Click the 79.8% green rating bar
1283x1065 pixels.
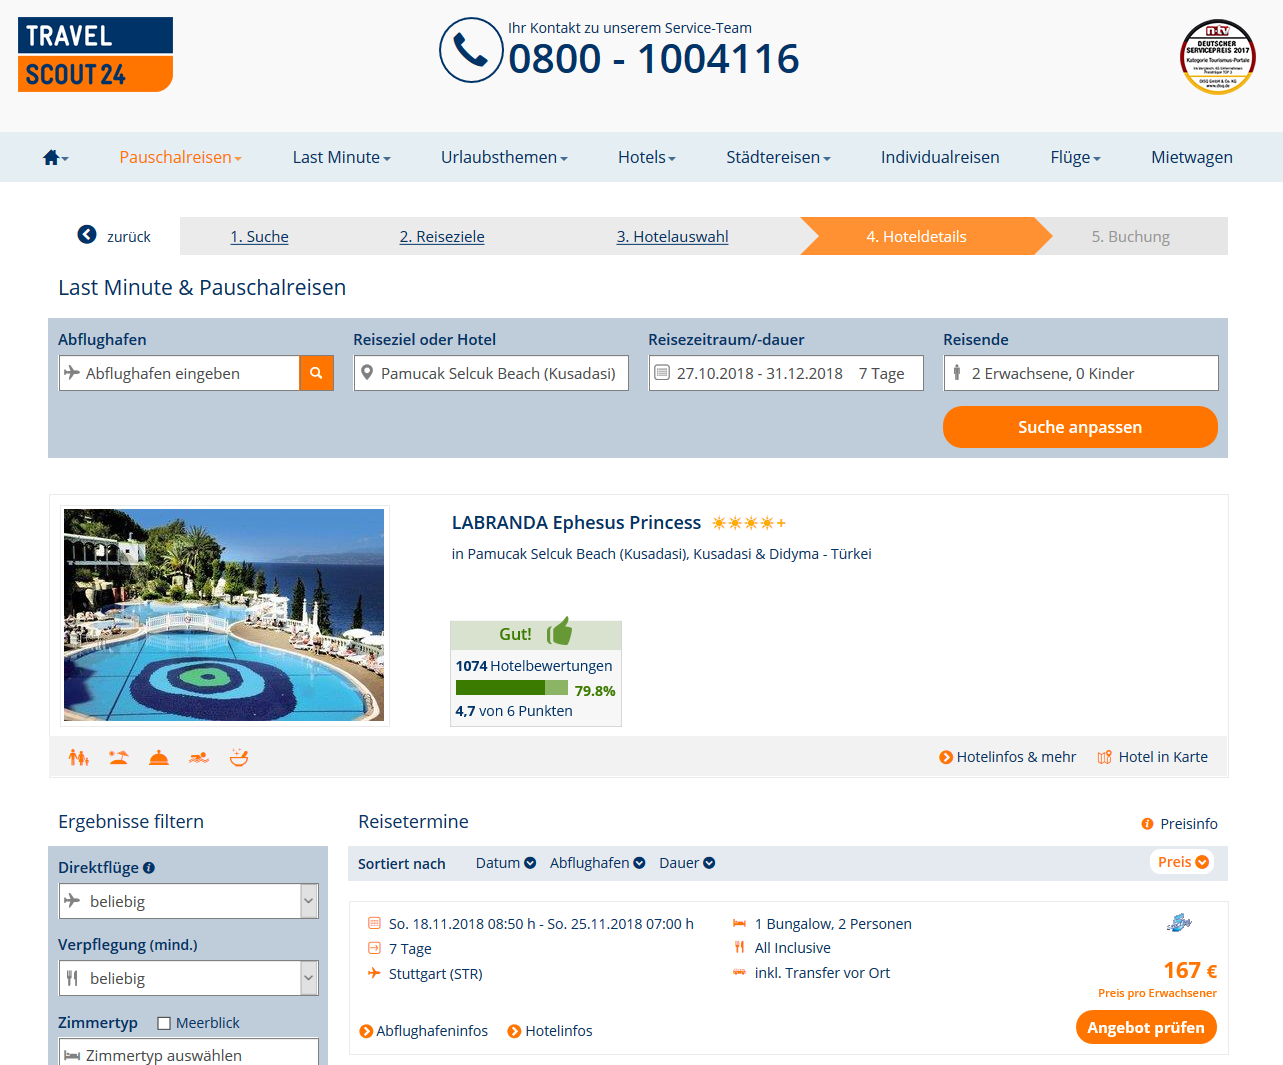(x=511, y=688)
